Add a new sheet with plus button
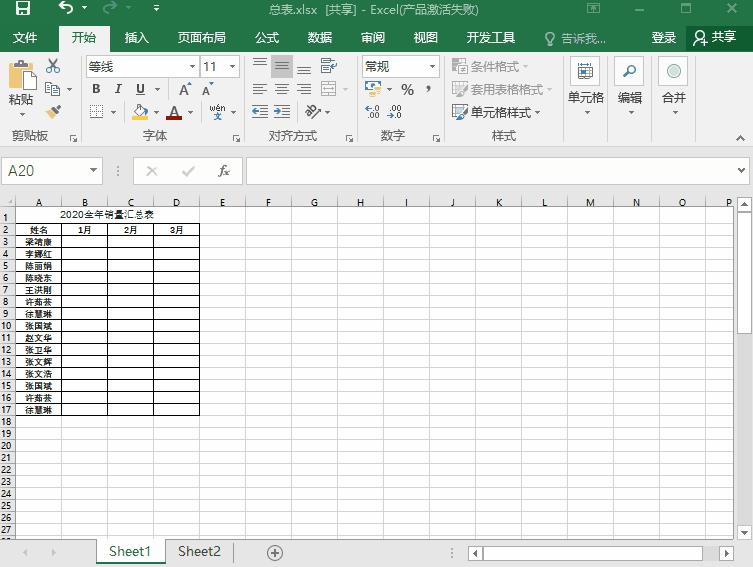The width and height of the screenshot is (753, 567). coord(275,553)
